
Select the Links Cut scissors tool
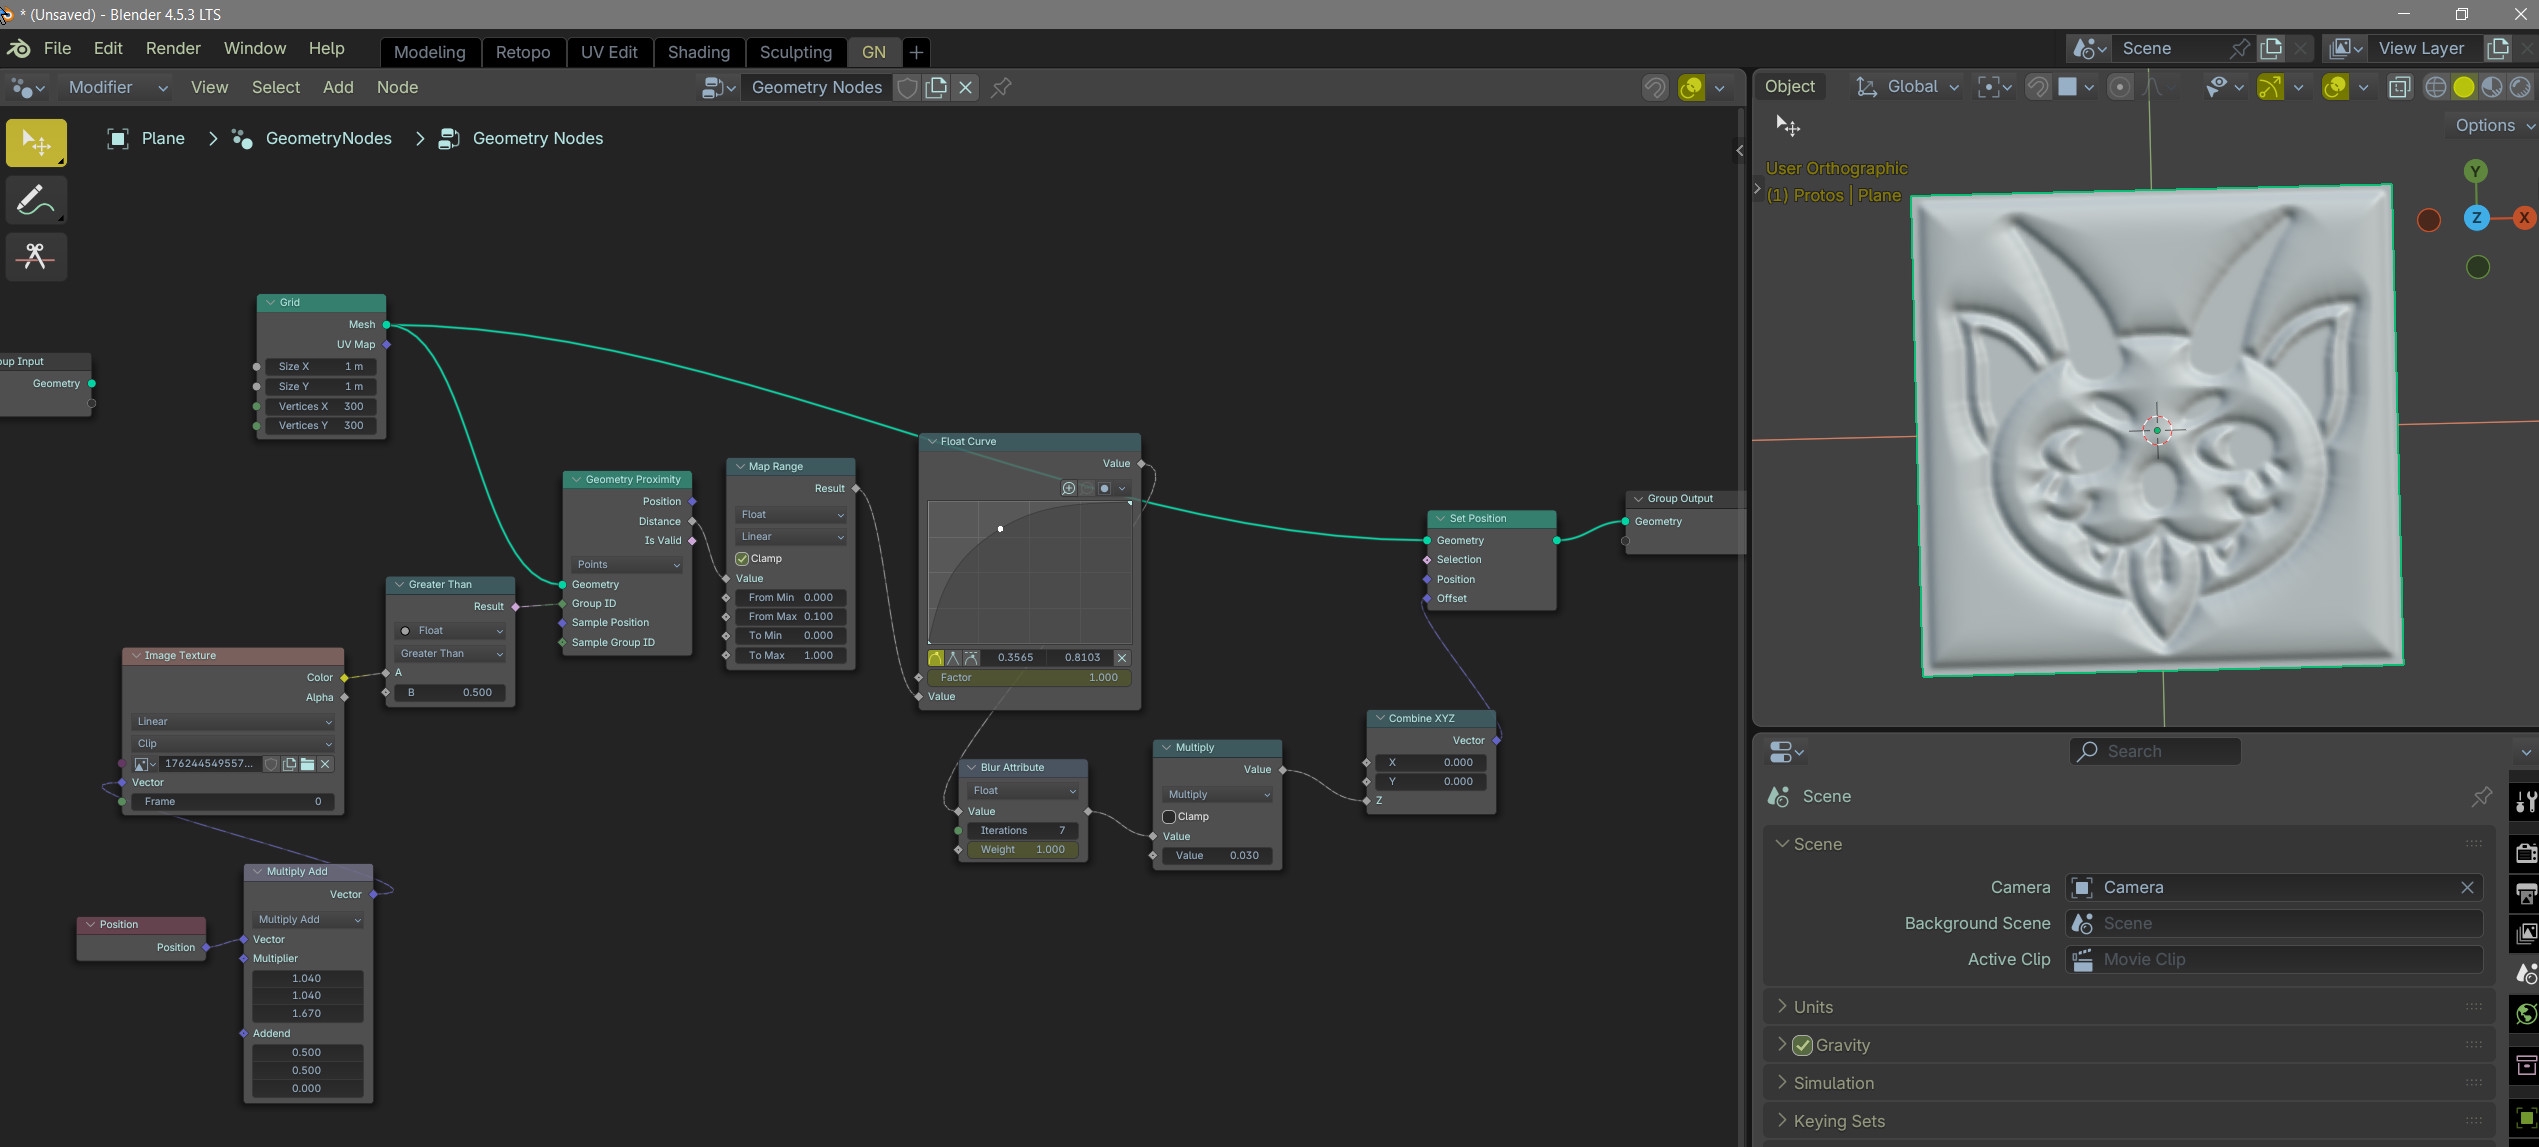click(x=36, y=257)
